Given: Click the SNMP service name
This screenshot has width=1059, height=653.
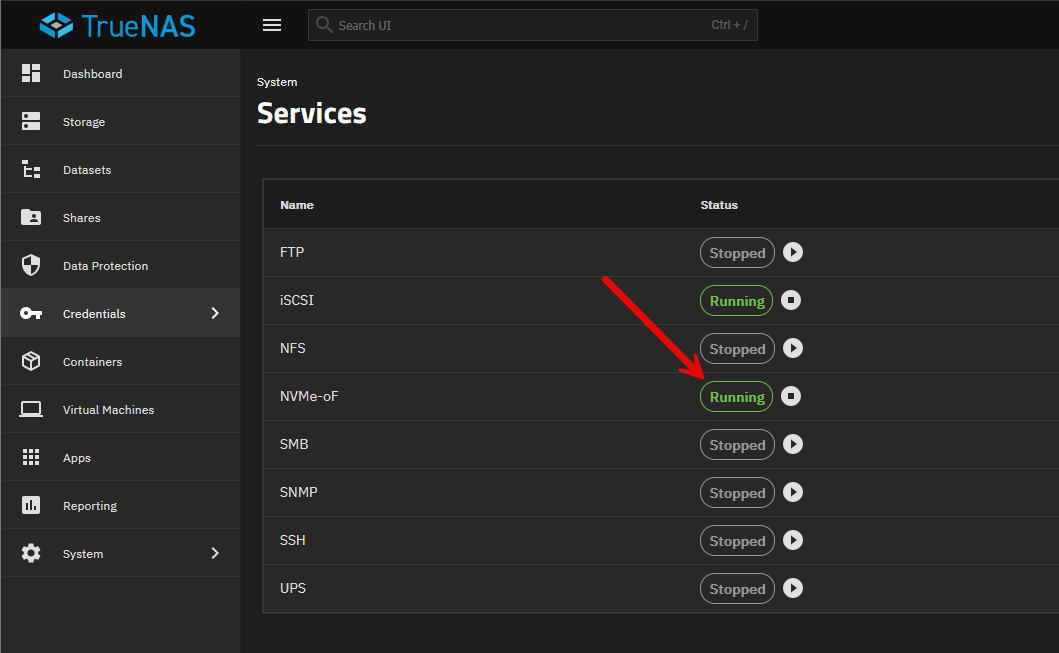Looking at the screenshot, I should [x=299, y=492].
